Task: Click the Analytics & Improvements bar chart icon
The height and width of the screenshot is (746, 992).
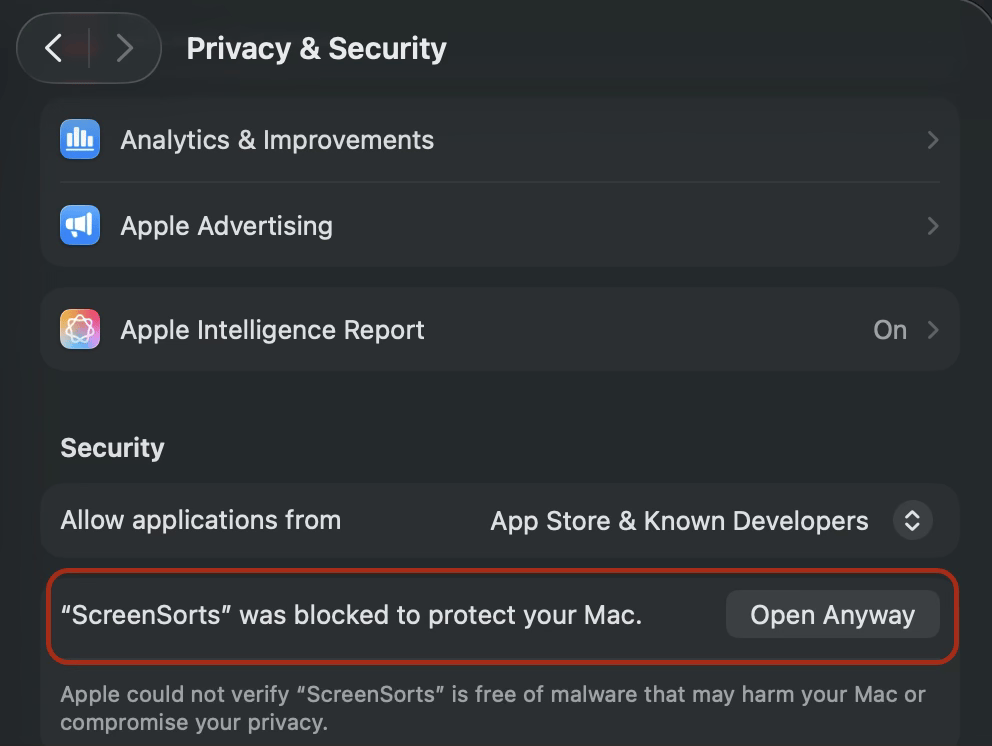Action: click(x=80, y=140)
